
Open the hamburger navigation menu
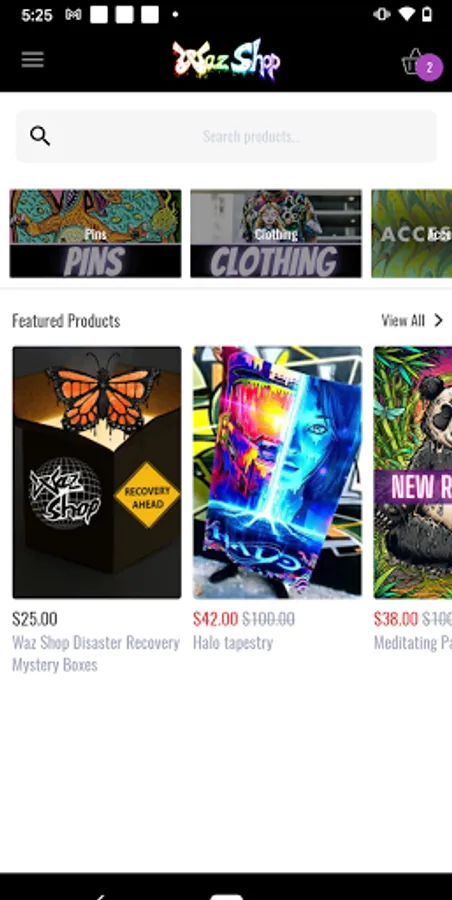tap(33, 60)
